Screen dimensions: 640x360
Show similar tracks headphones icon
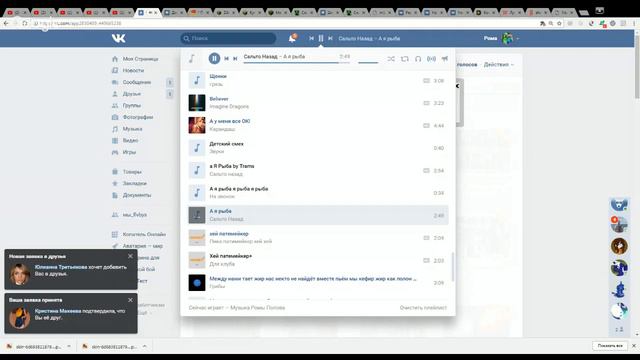click(418, 59)
